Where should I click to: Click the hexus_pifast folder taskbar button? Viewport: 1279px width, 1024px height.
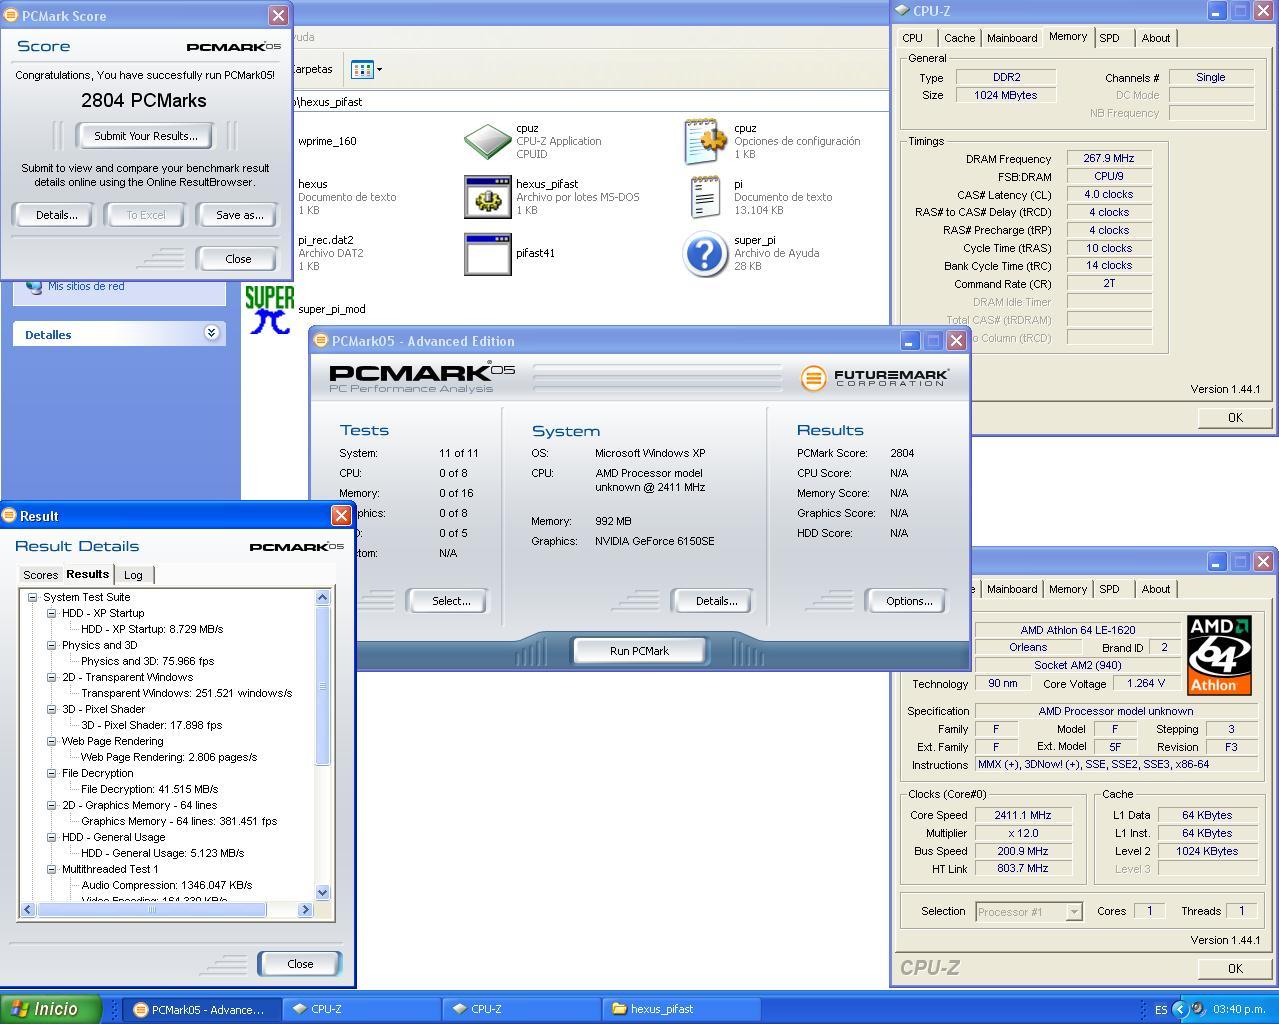tap(680, 1009)
